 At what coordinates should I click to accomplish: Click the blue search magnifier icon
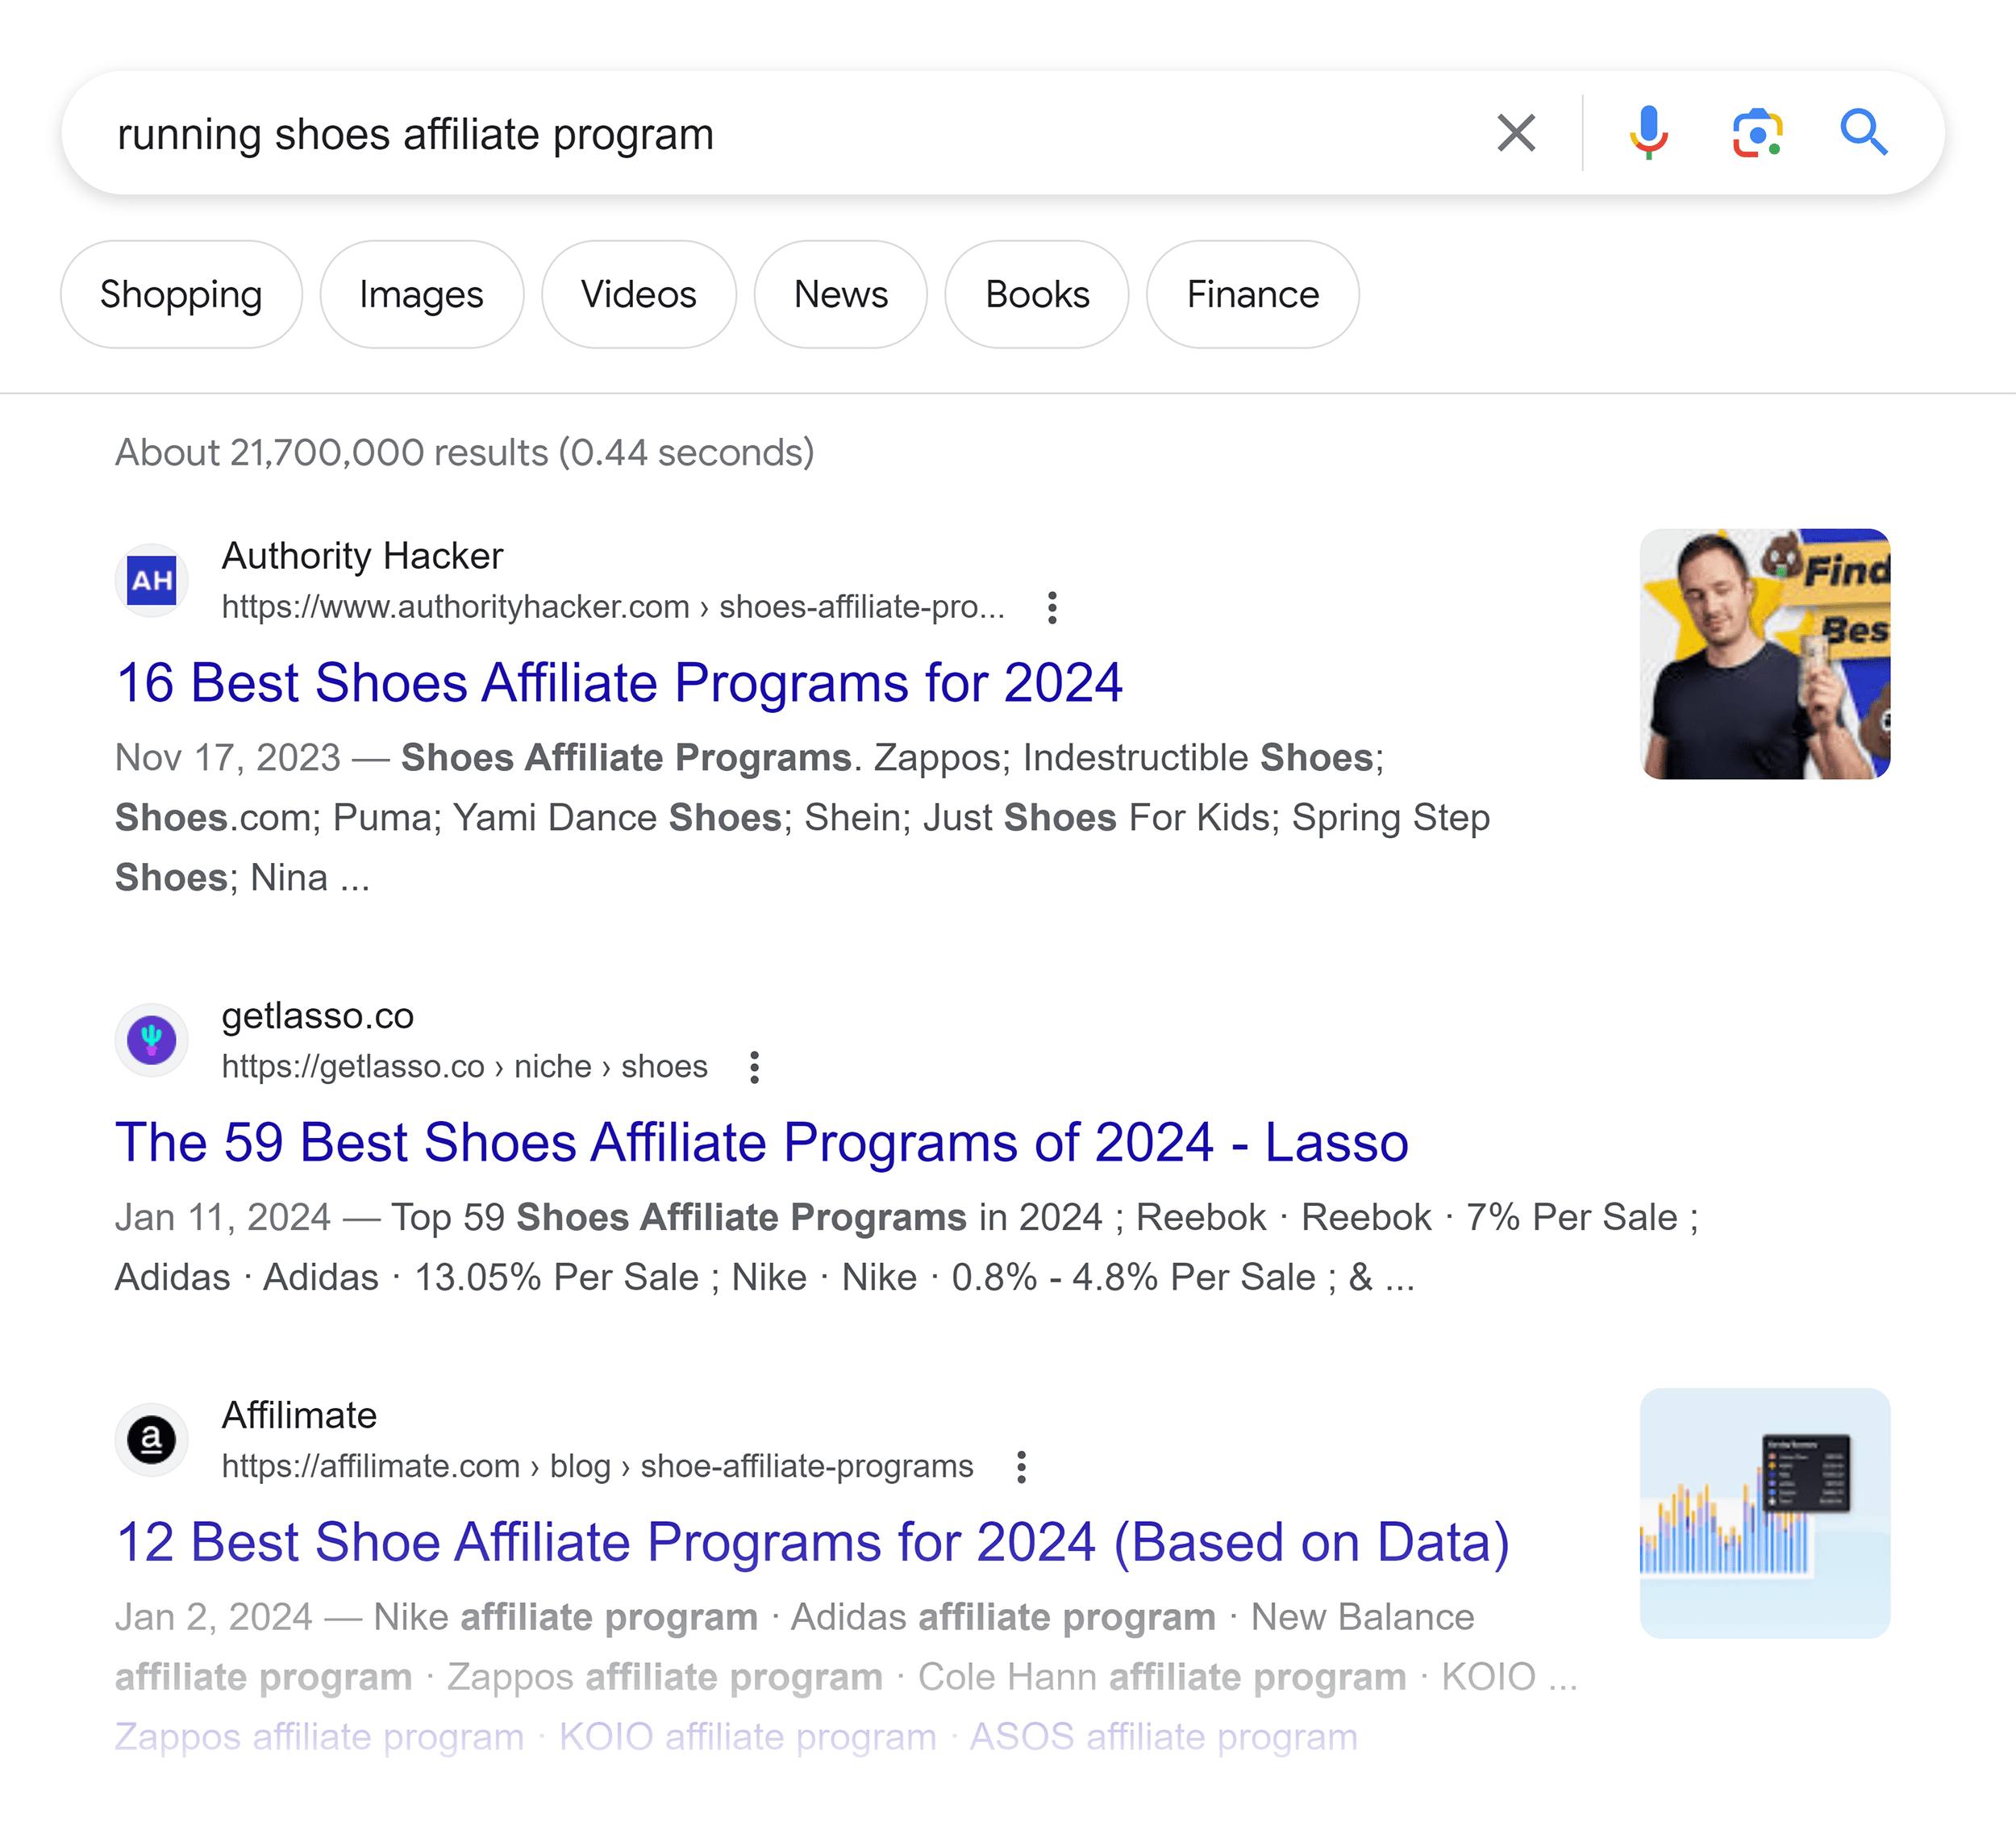tap(1868, 133)
